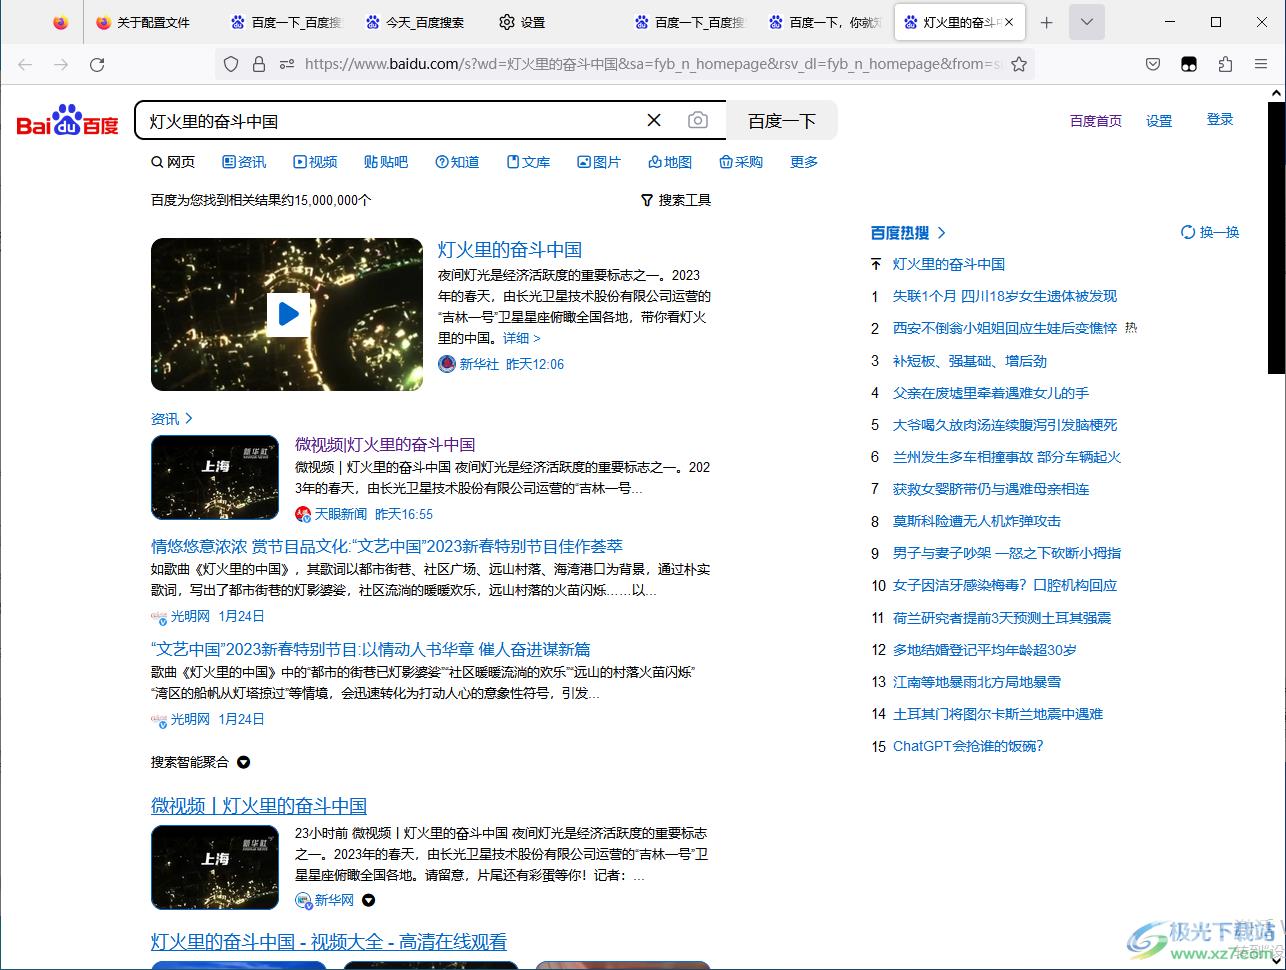The height and width of the screenshot is (970, 1286).
Task: Select the 知道 search category
Action: pyautogui.click(x=457, y=162)
